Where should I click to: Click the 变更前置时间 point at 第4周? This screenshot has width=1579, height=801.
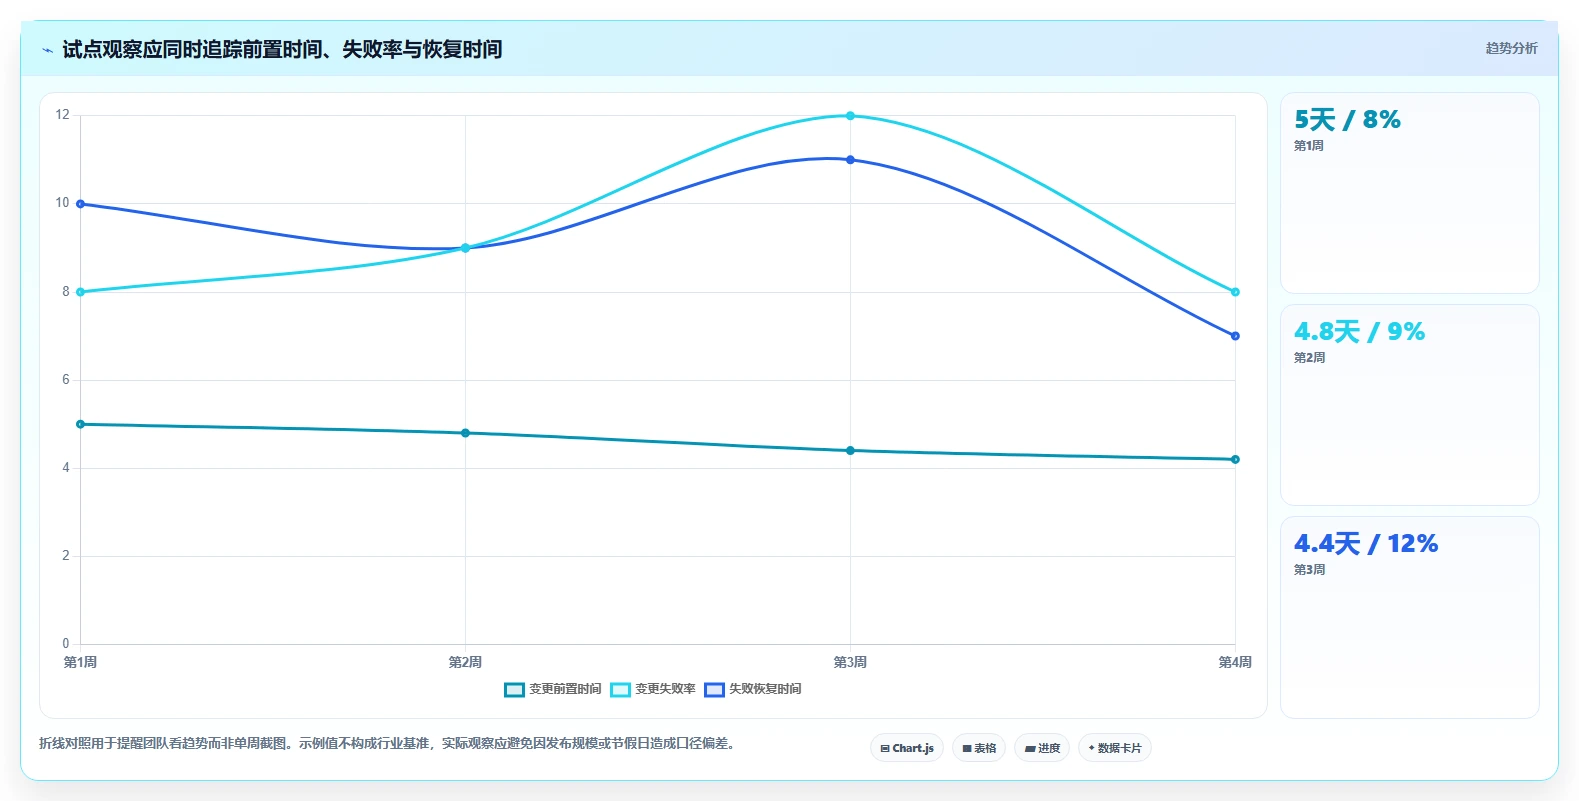[x=1235, y=460]
